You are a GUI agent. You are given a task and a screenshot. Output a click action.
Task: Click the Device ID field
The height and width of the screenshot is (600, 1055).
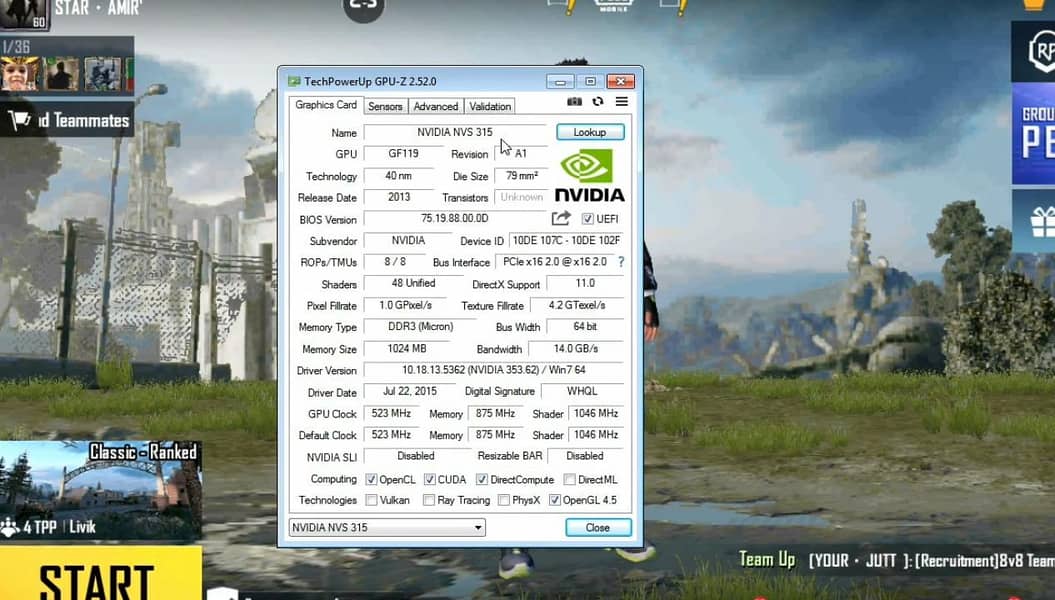tap(567, 240)
